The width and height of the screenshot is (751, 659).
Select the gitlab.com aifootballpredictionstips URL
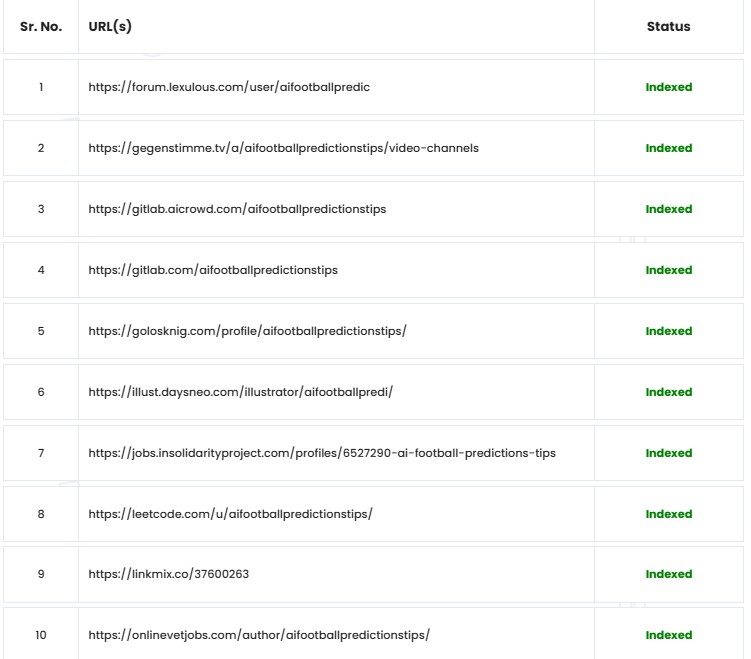[213, 270]
